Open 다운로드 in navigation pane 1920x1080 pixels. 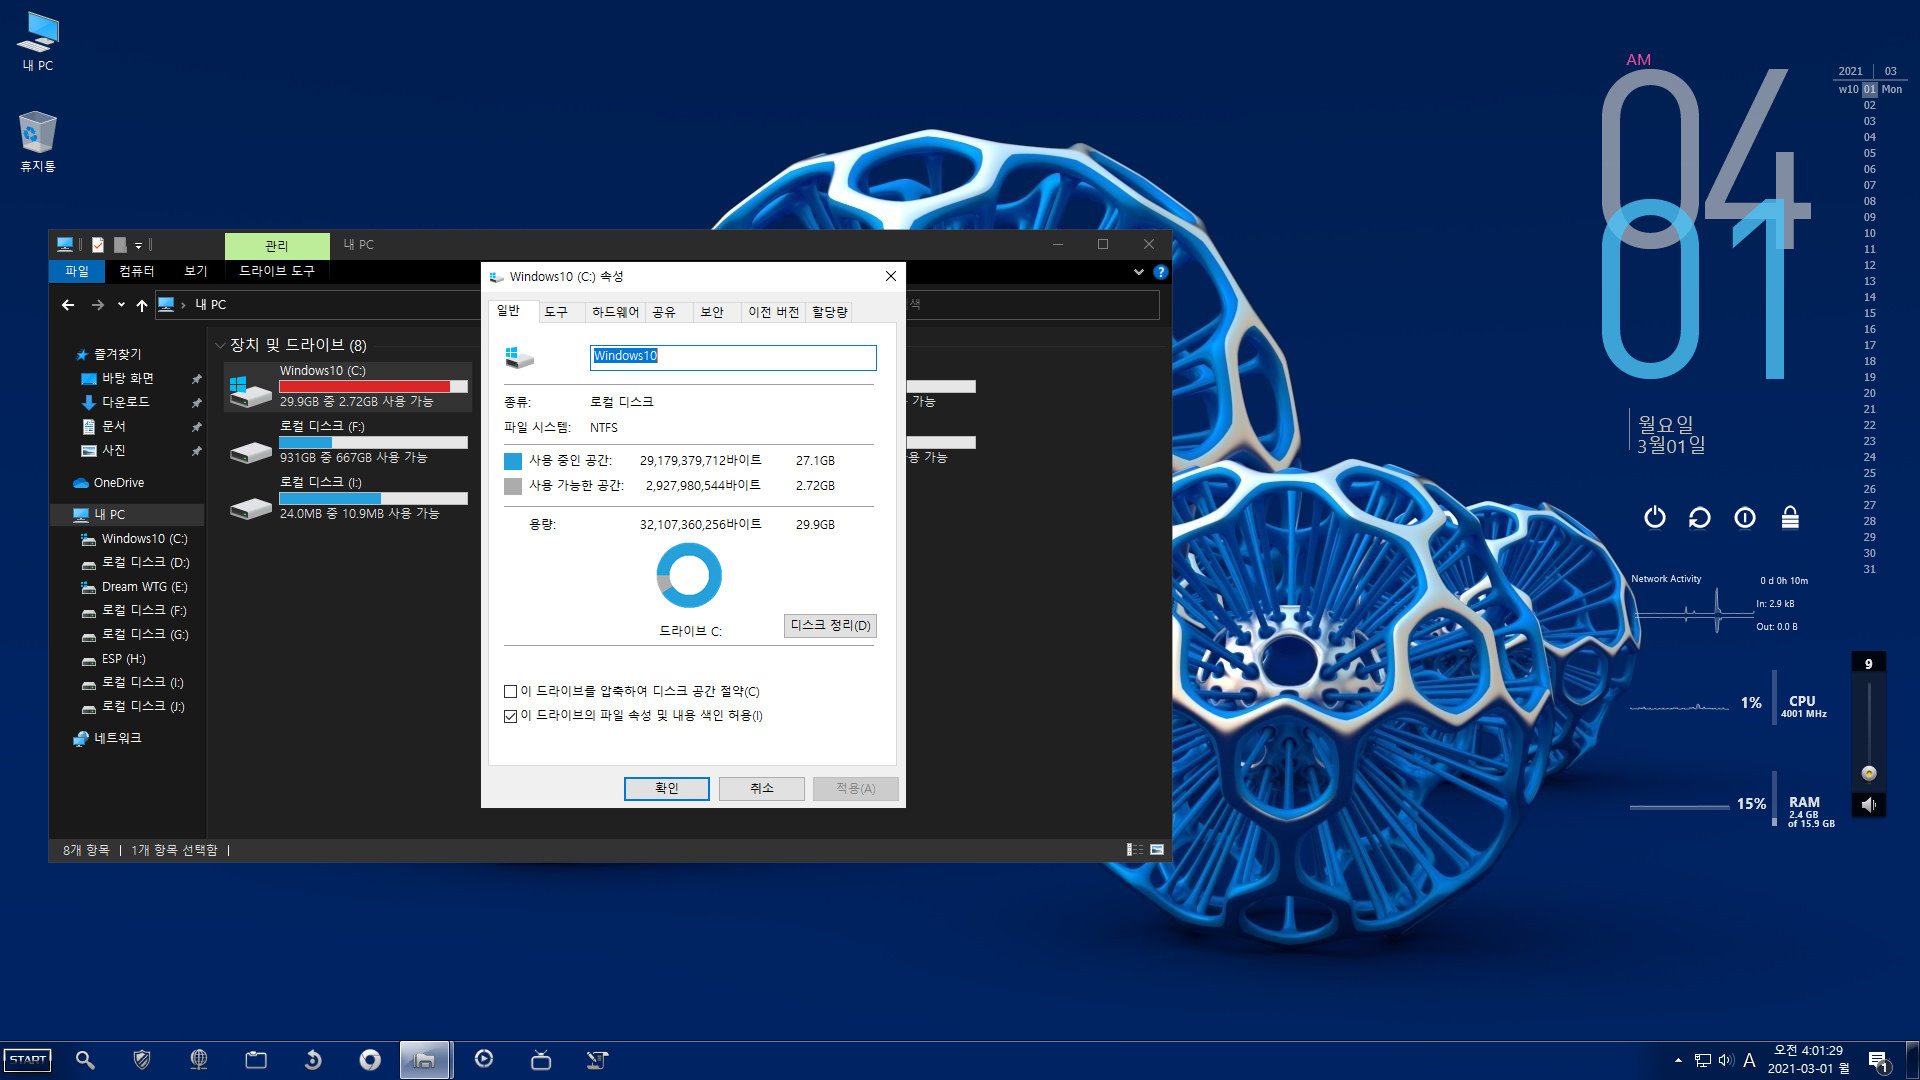pos(126,402)
